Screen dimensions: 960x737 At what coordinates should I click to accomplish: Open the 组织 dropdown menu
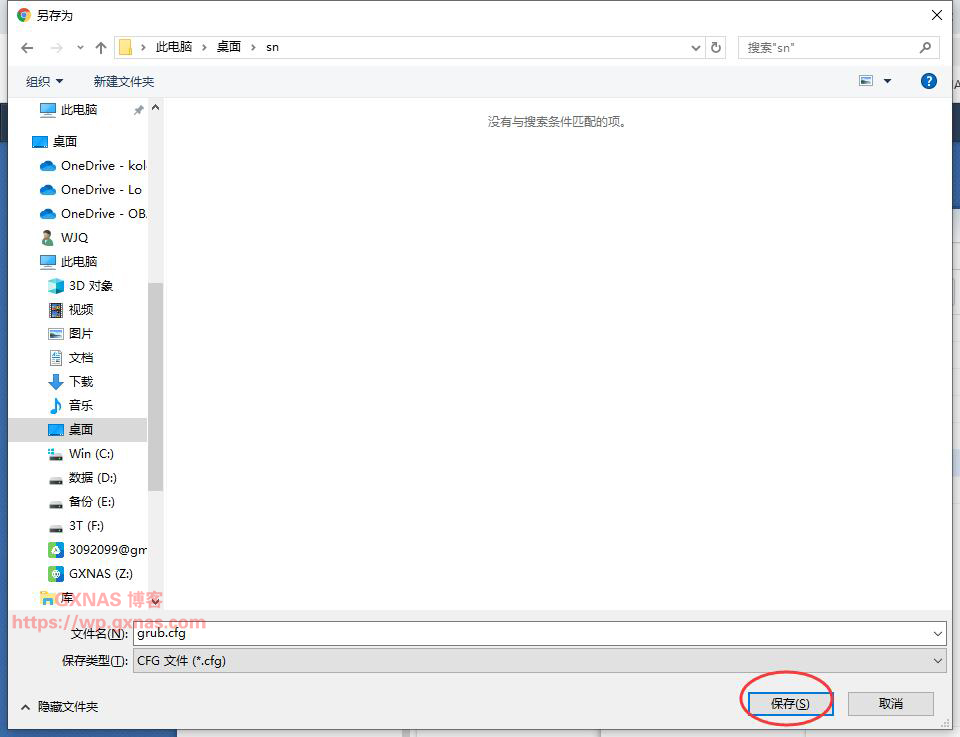pos(43,80)
